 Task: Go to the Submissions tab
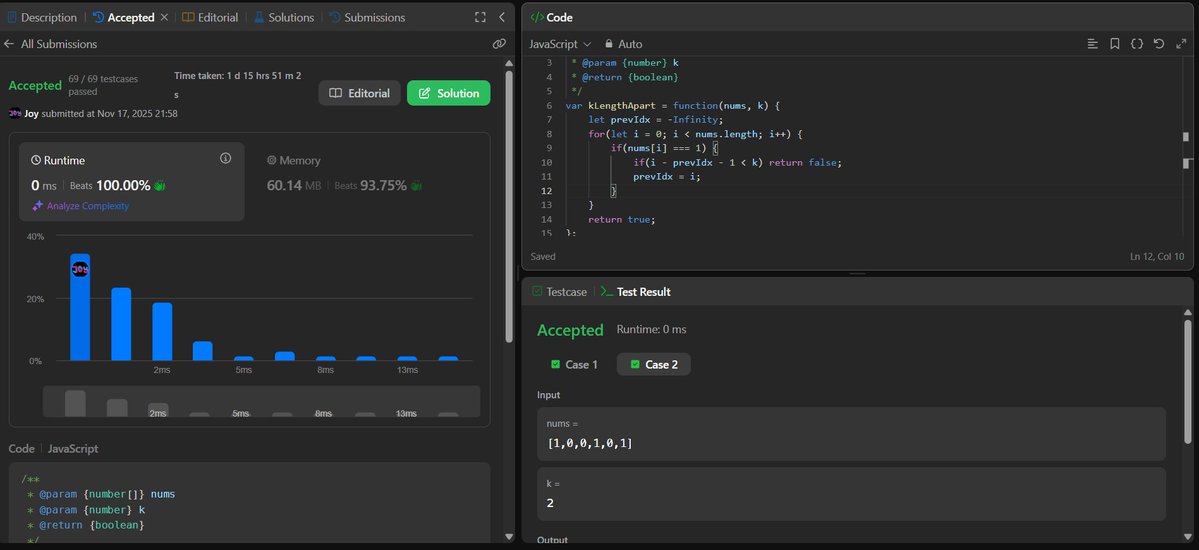(x=367, y=17)
